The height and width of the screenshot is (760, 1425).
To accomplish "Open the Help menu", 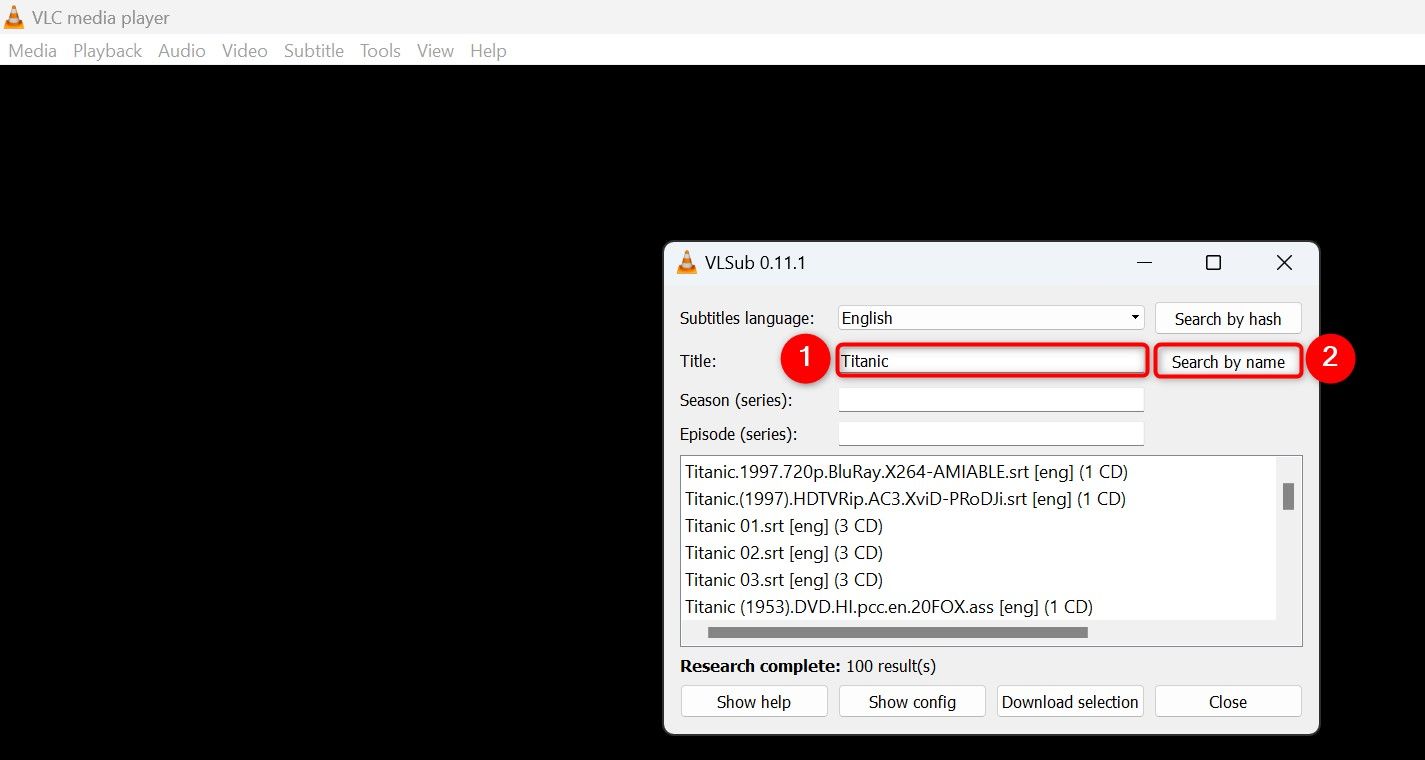I will click(488, 51).
